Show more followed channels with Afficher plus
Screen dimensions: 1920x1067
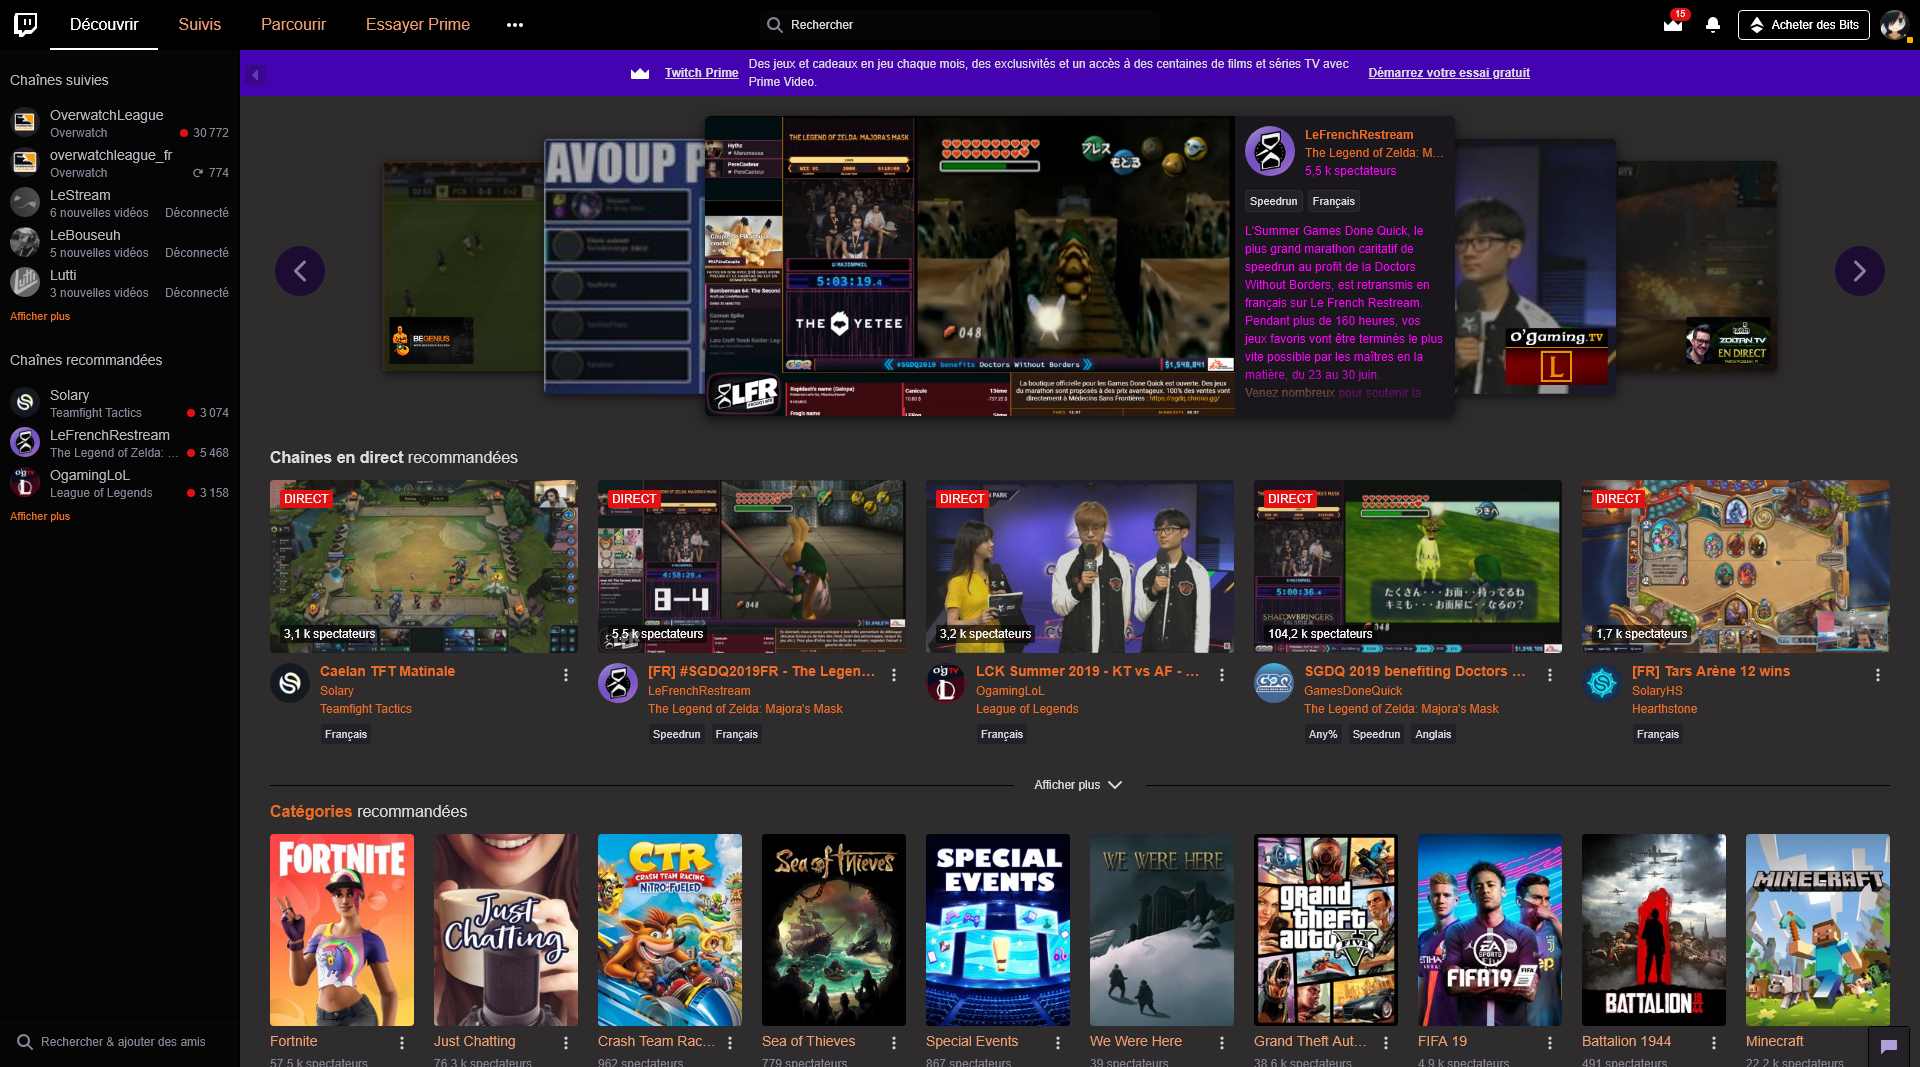pos(40,316)
